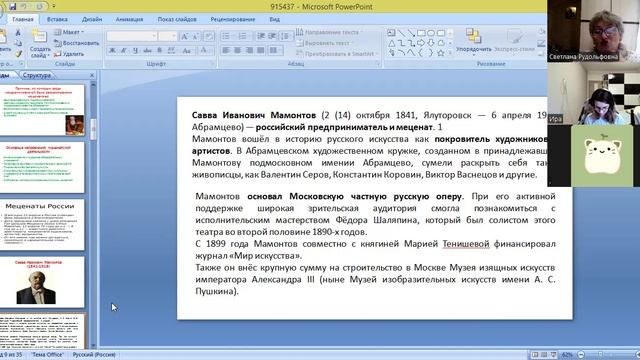The width and height of the screenshot is (640, 360).
Task: Click Преобразовать в SmartArt
Action: [337, 53]
